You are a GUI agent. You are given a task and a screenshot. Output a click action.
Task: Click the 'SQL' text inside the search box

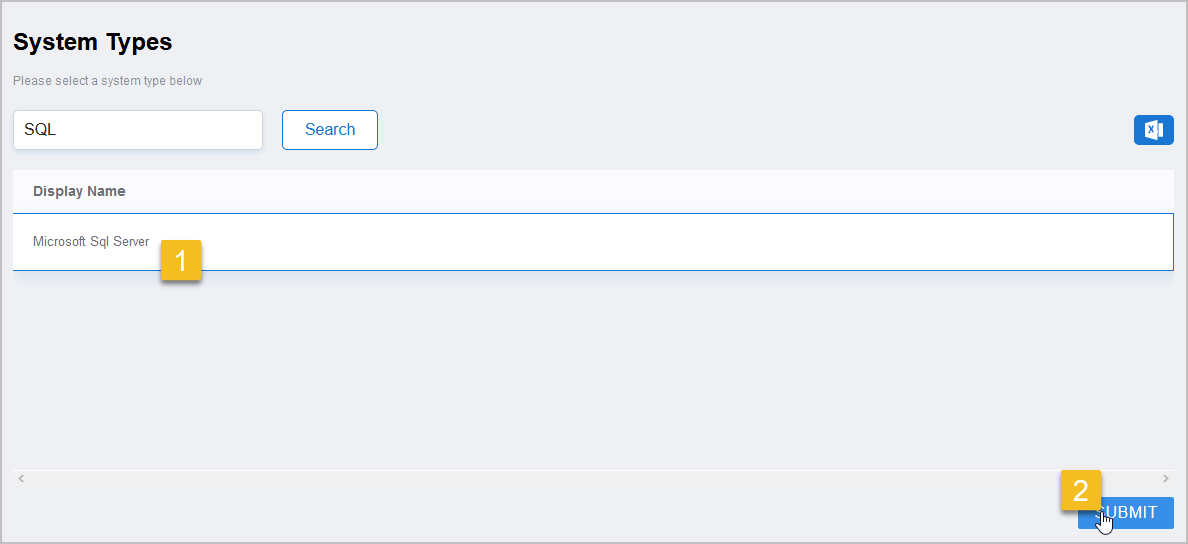pyautogui.click(x=40, y=130)
